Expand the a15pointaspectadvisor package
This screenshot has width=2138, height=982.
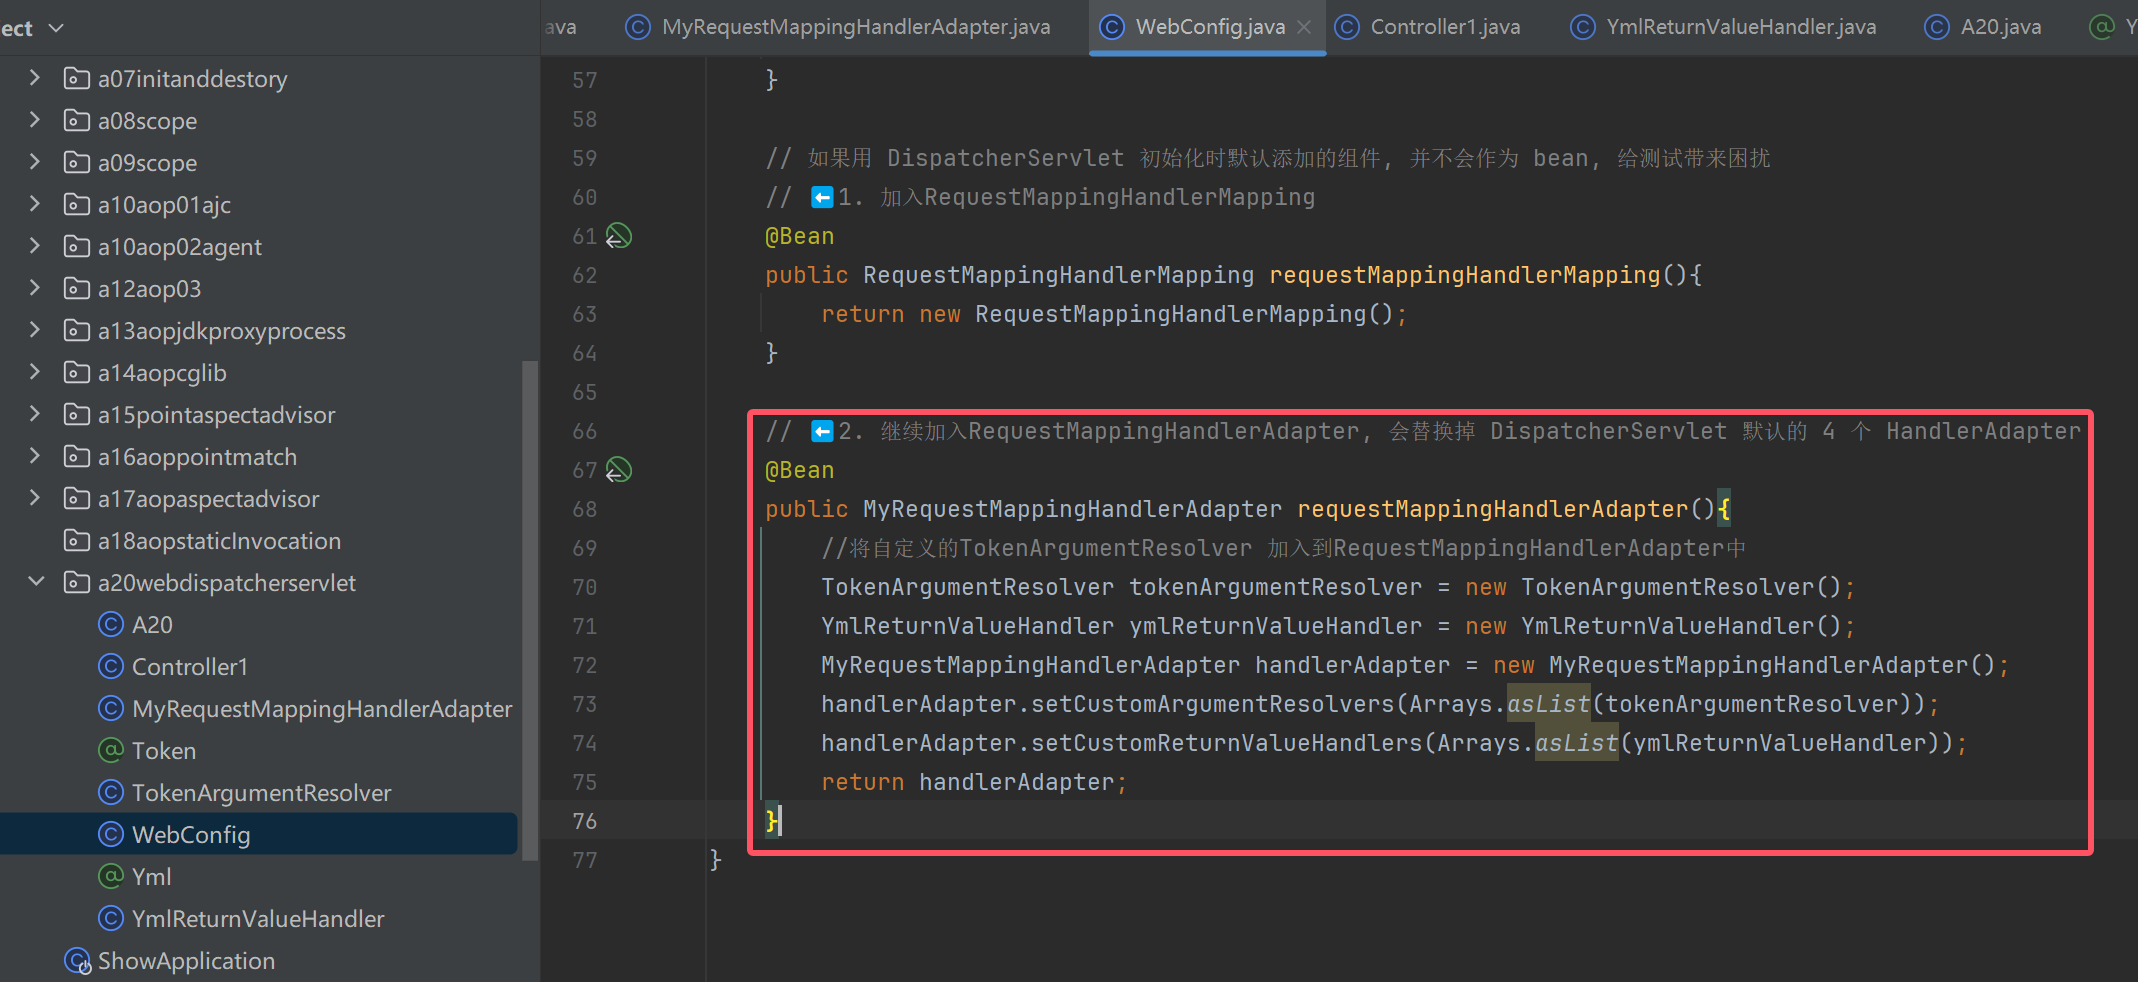pos(35,413)
